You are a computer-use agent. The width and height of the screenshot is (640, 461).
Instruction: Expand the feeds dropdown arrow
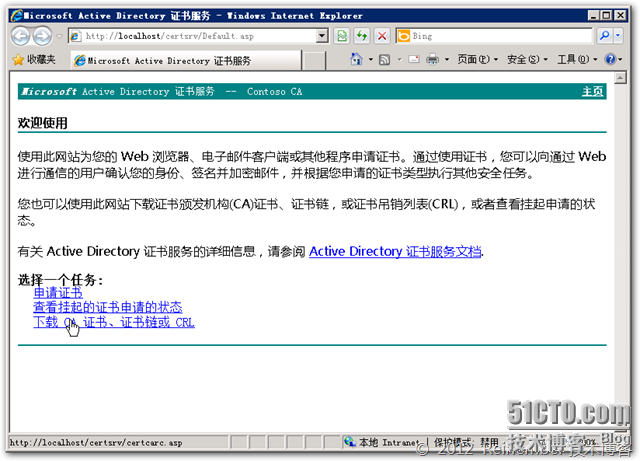(400, 60)
